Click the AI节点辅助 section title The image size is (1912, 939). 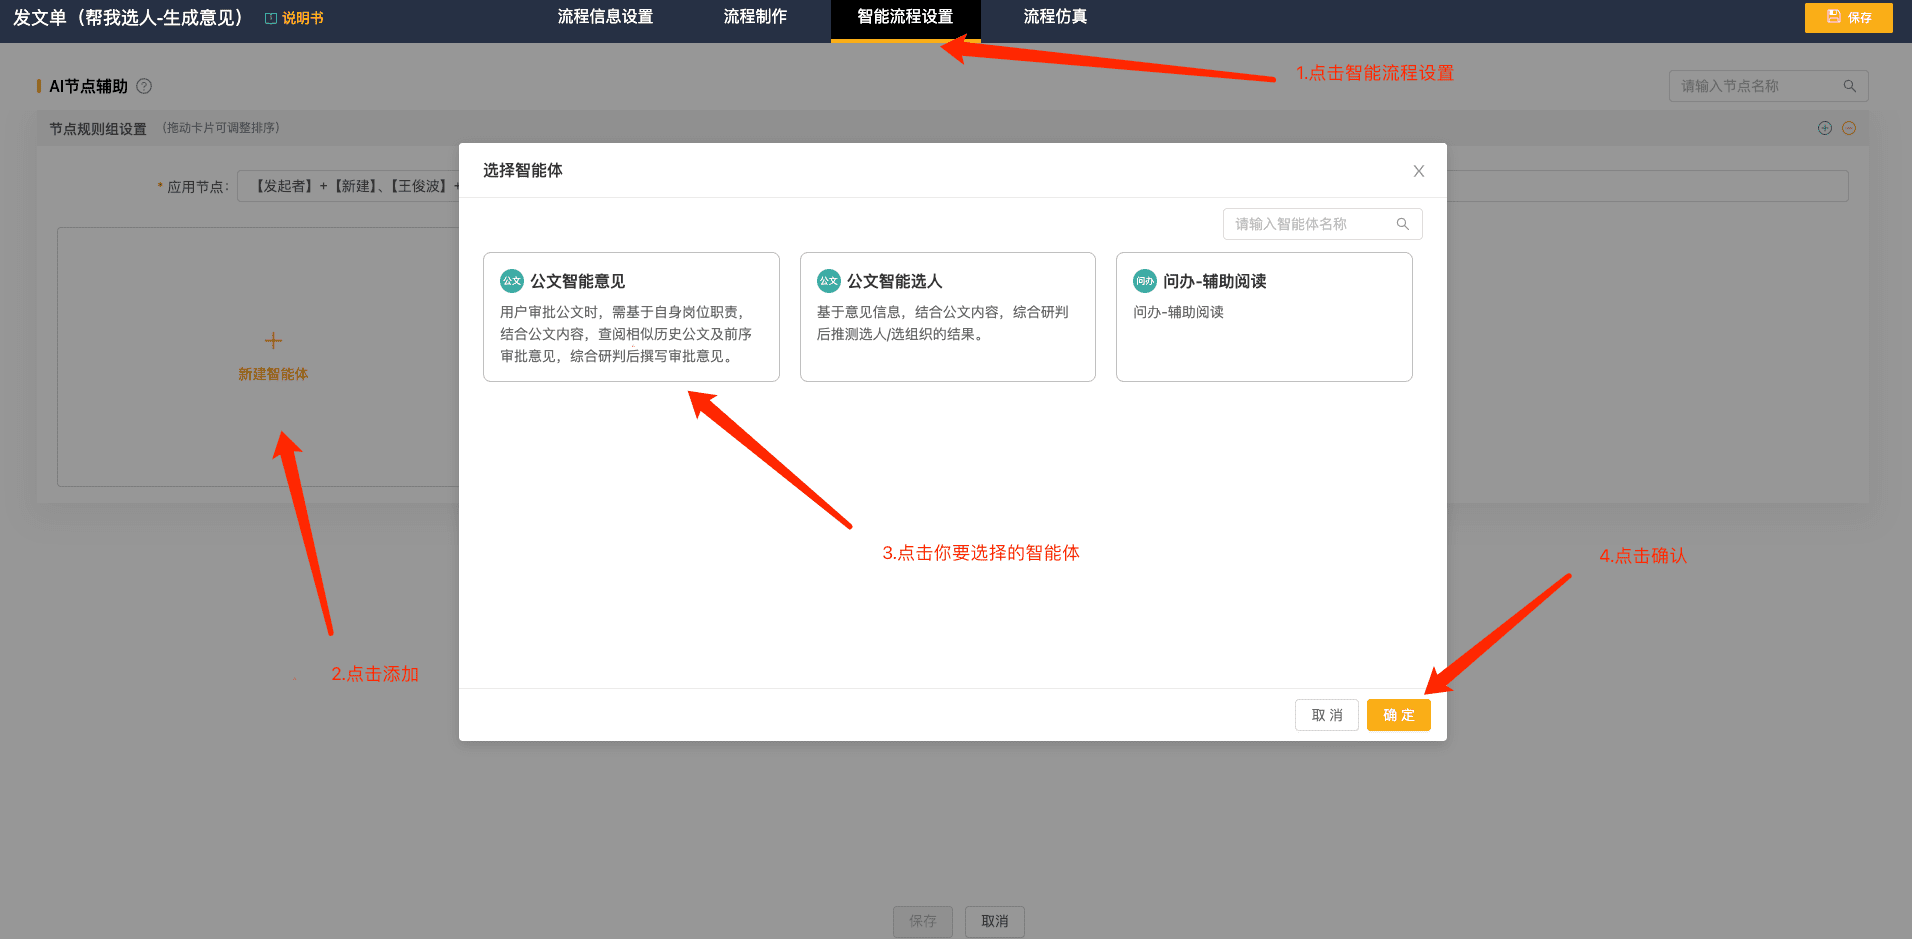pos(89,86)
